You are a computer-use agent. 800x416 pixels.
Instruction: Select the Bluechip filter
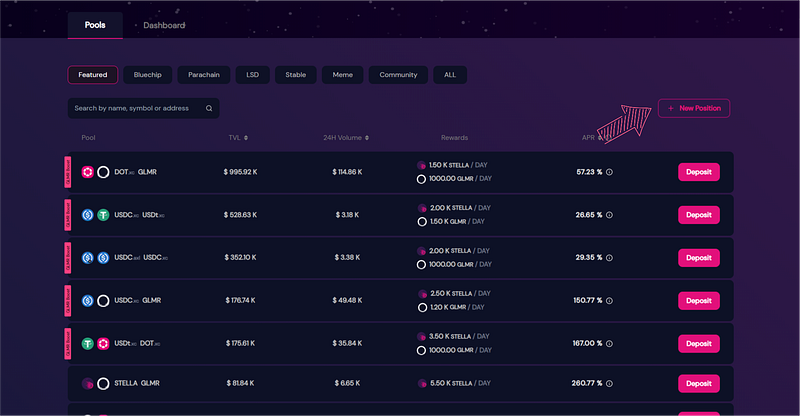(x=147, y=75)
